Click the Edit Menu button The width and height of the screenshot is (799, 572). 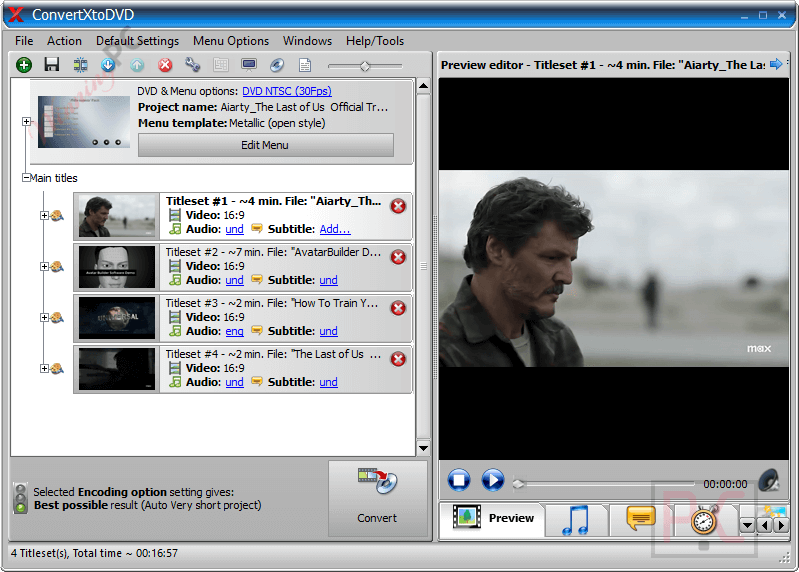[265, 145]
